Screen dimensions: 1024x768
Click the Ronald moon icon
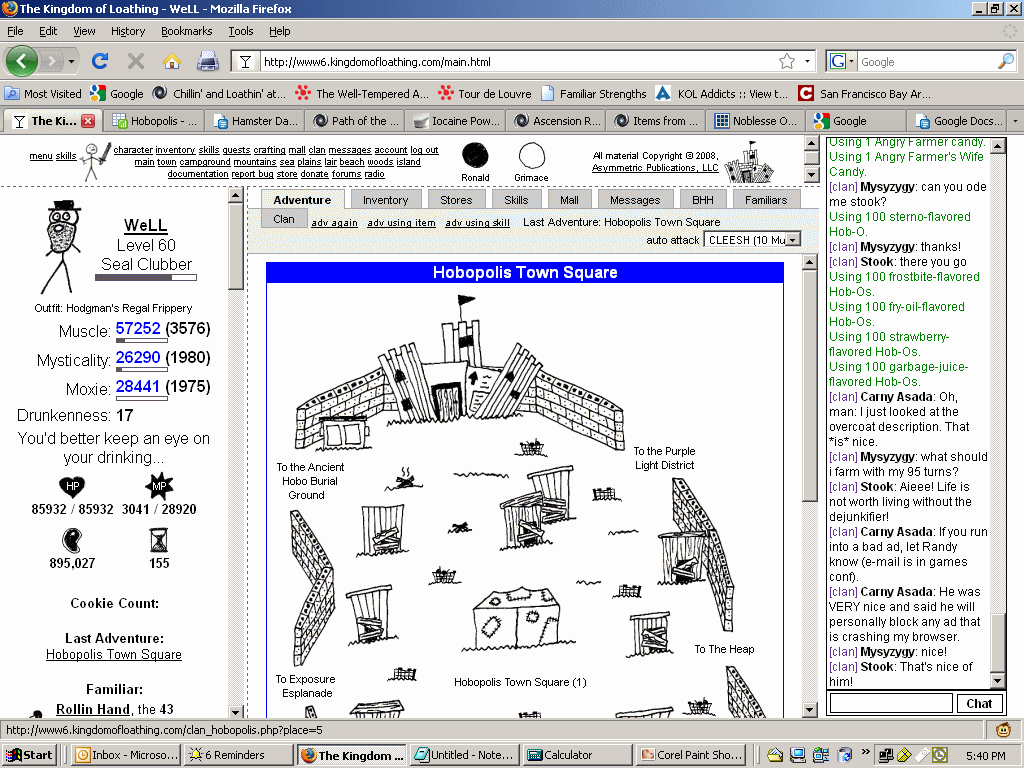click(x=475, y=156)
